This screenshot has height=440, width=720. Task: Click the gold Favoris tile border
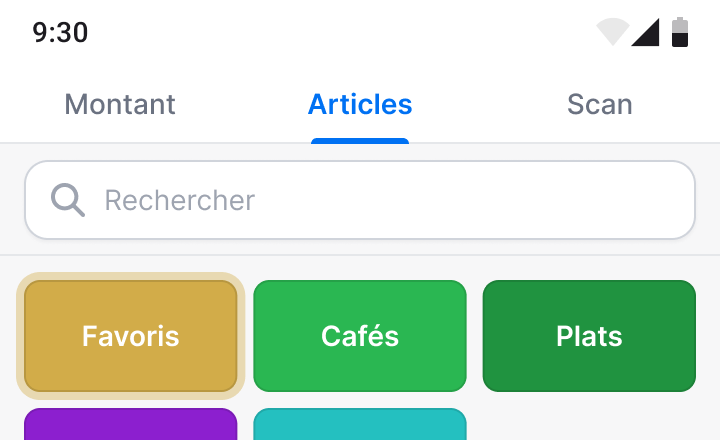[130, 276]
